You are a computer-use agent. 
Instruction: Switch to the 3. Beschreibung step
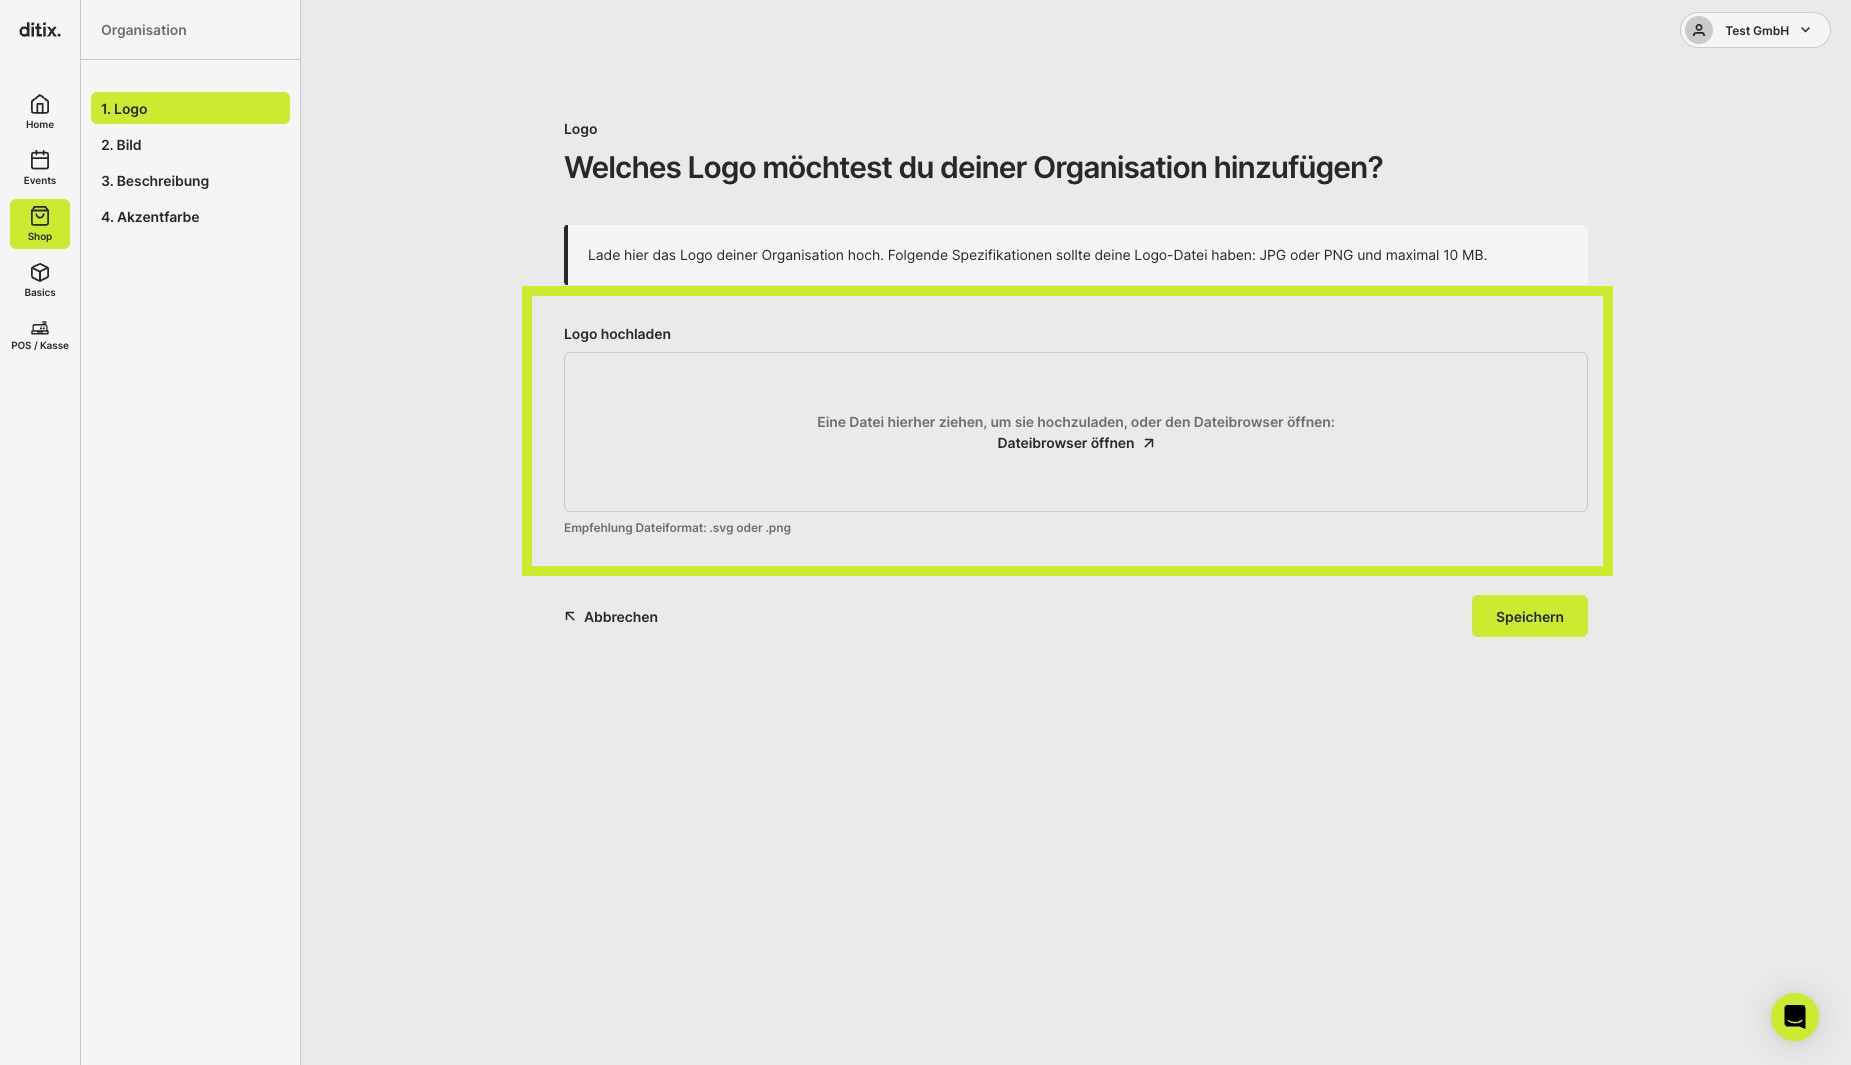190,180
